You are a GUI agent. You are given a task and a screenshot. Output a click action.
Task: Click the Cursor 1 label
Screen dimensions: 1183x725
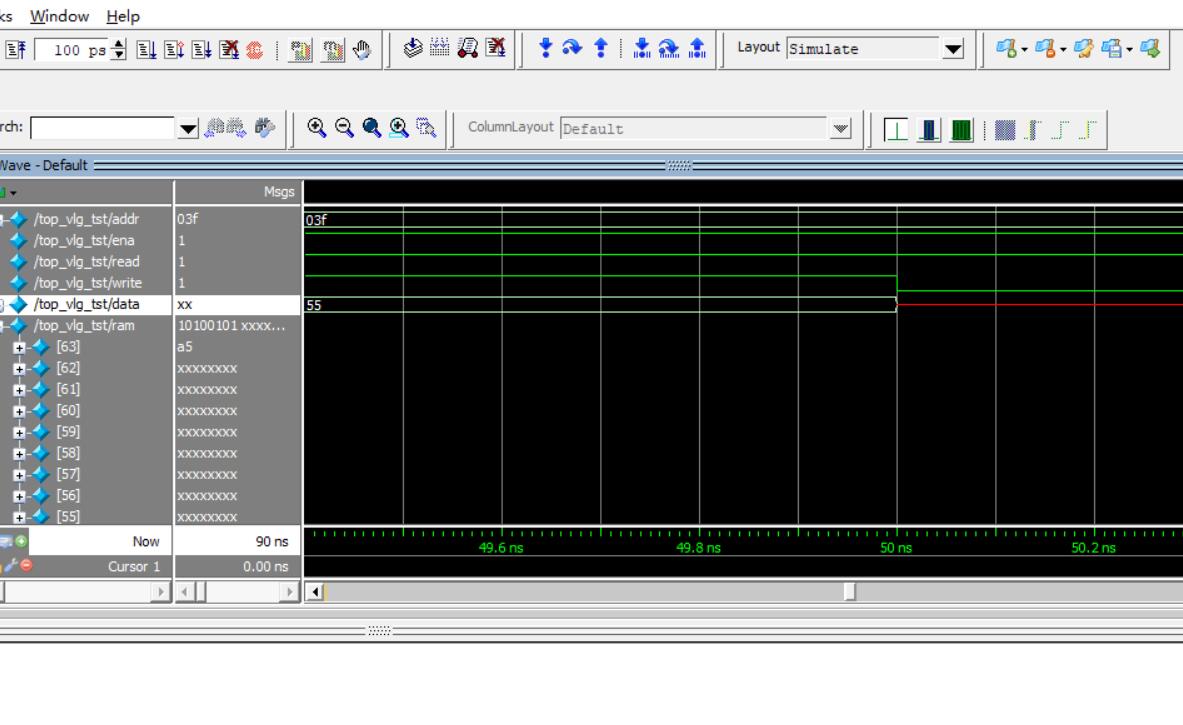(x=134, y=567)
